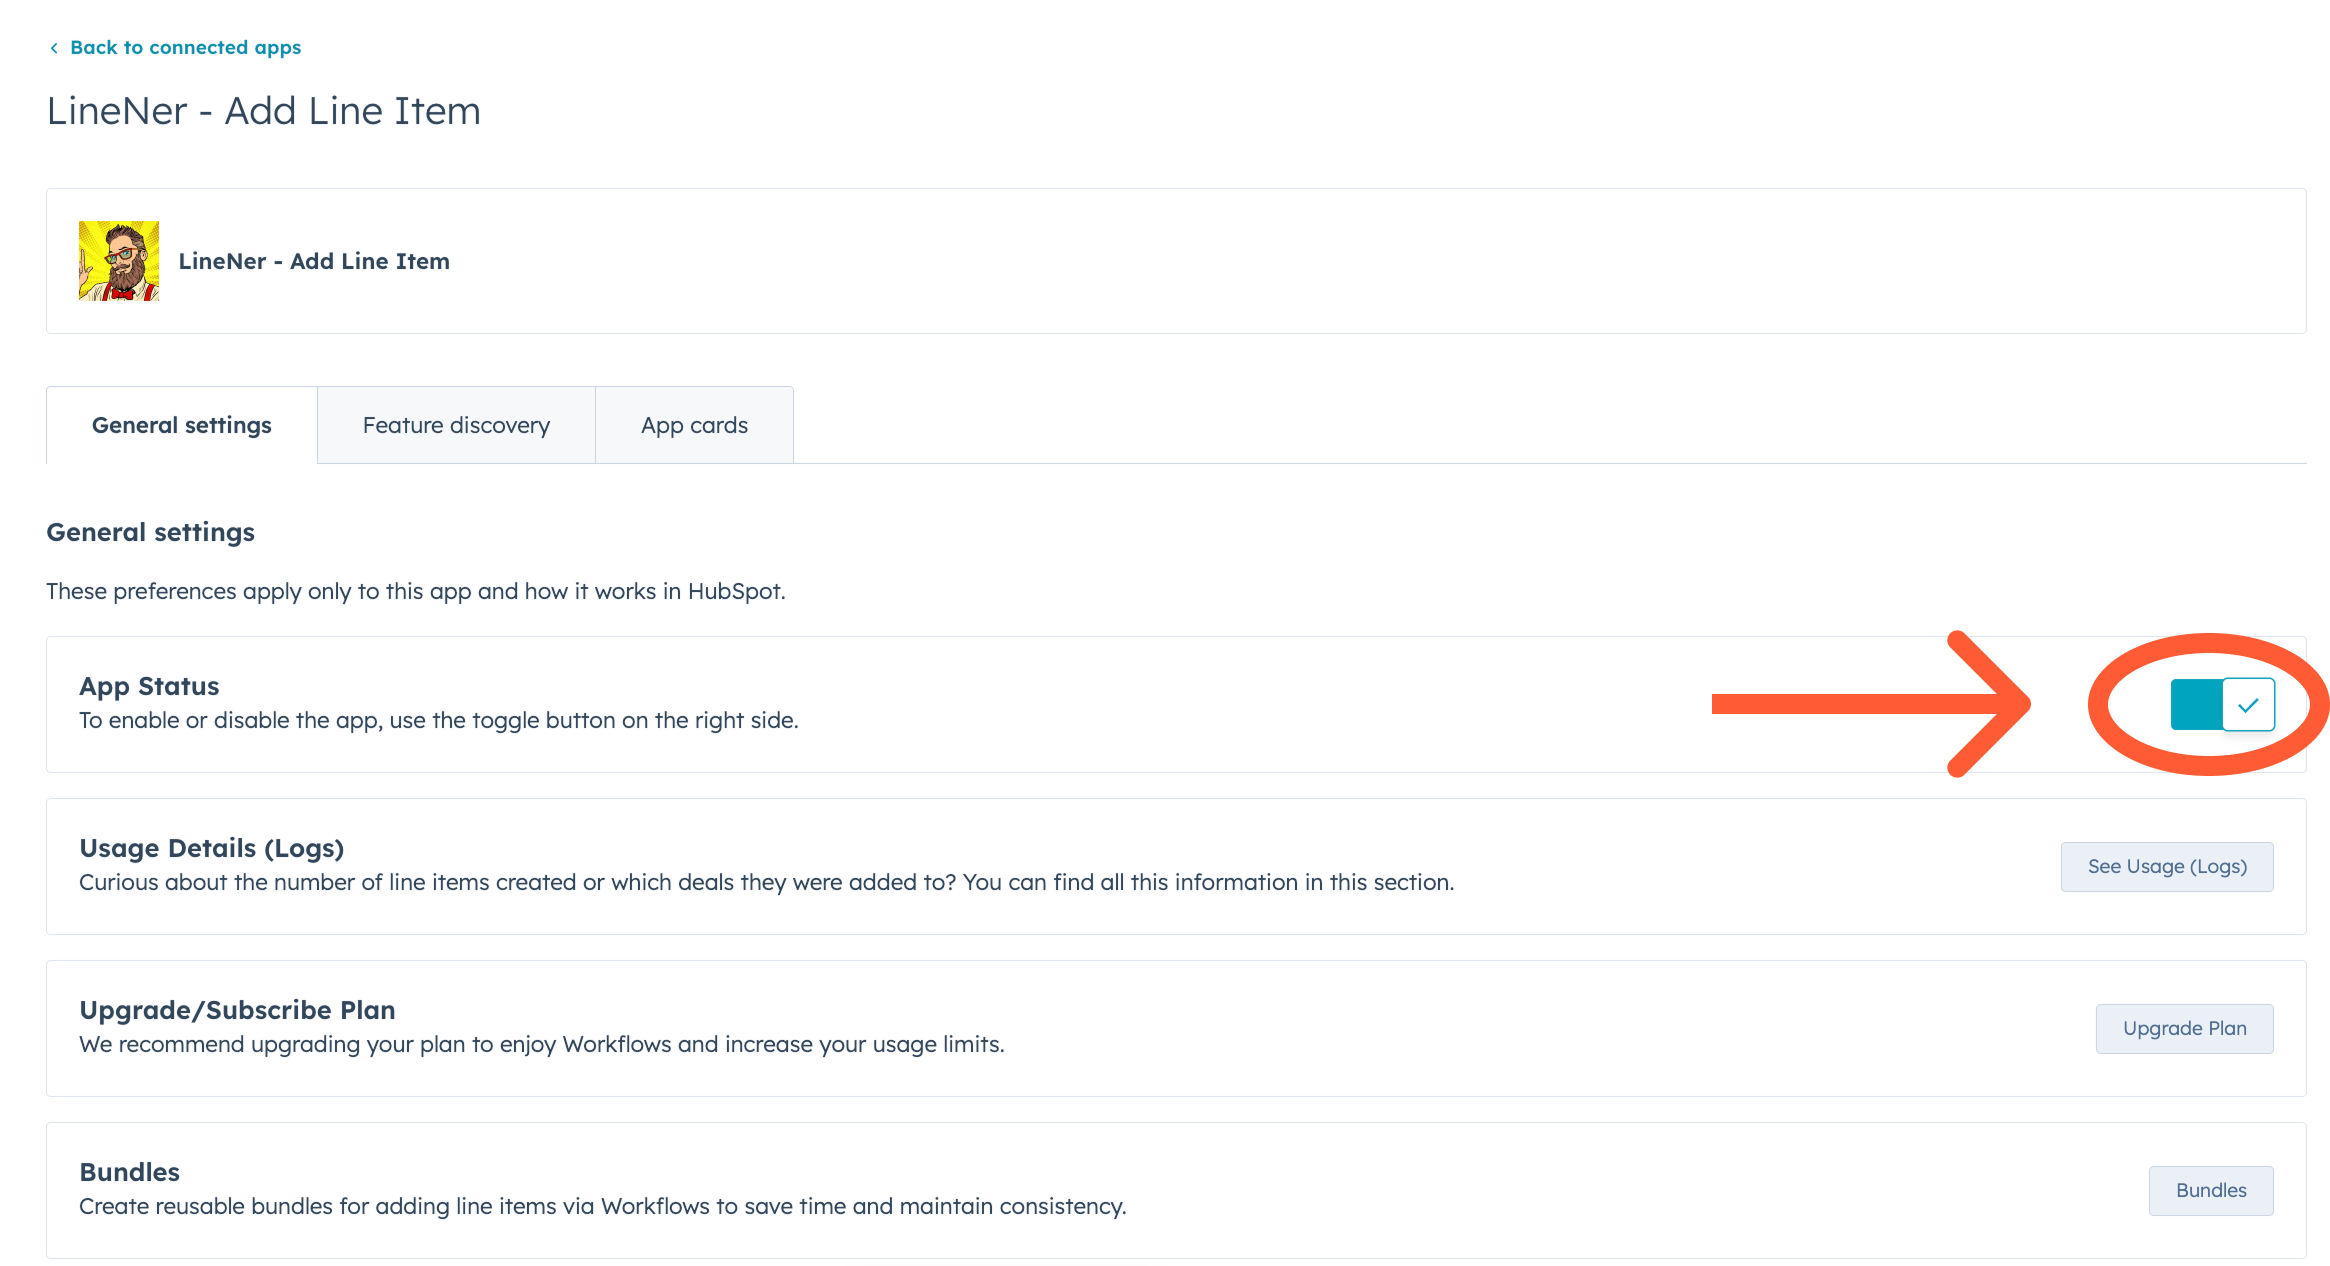
Task: Click the 'App Status' heading
Action: (149, 686)
